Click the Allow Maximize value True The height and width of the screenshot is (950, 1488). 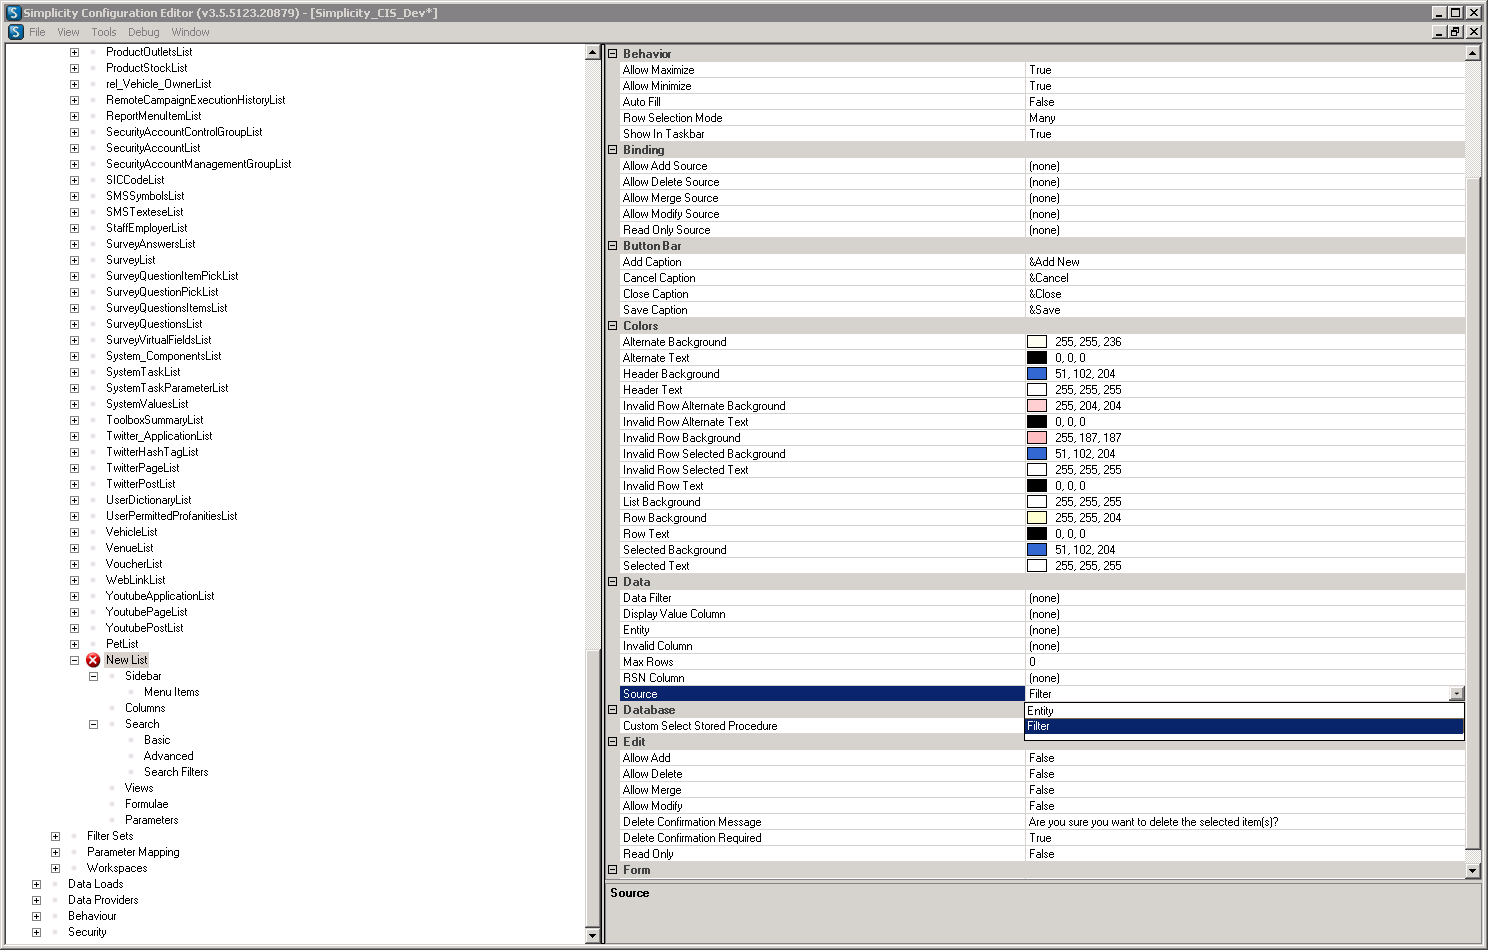pos(1245,70)
